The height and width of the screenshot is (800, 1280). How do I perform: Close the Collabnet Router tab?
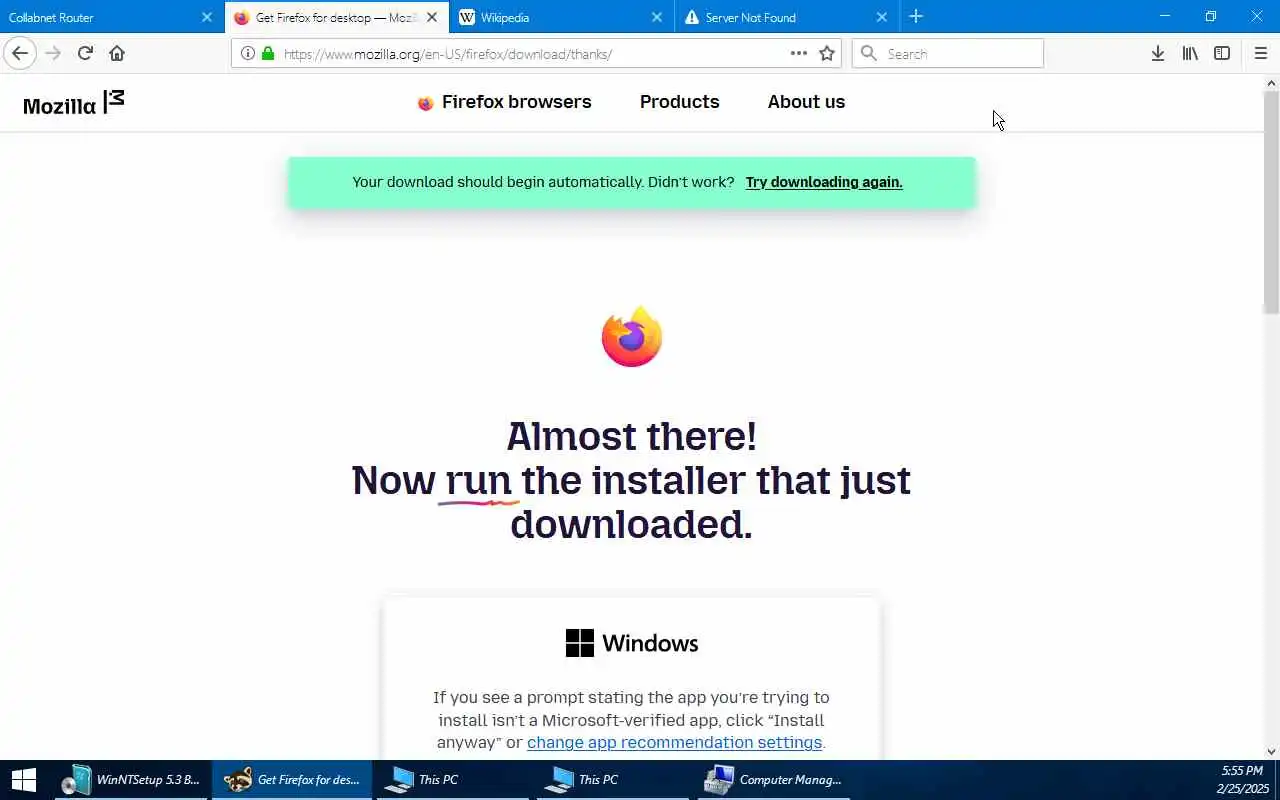[x=207, y=17]
